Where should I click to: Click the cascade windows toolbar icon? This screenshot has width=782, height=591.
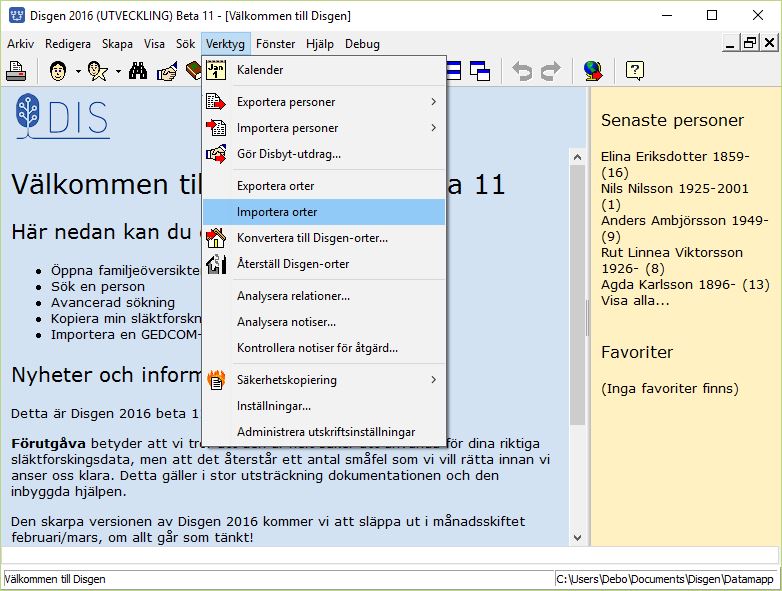[x=480, y=71]
